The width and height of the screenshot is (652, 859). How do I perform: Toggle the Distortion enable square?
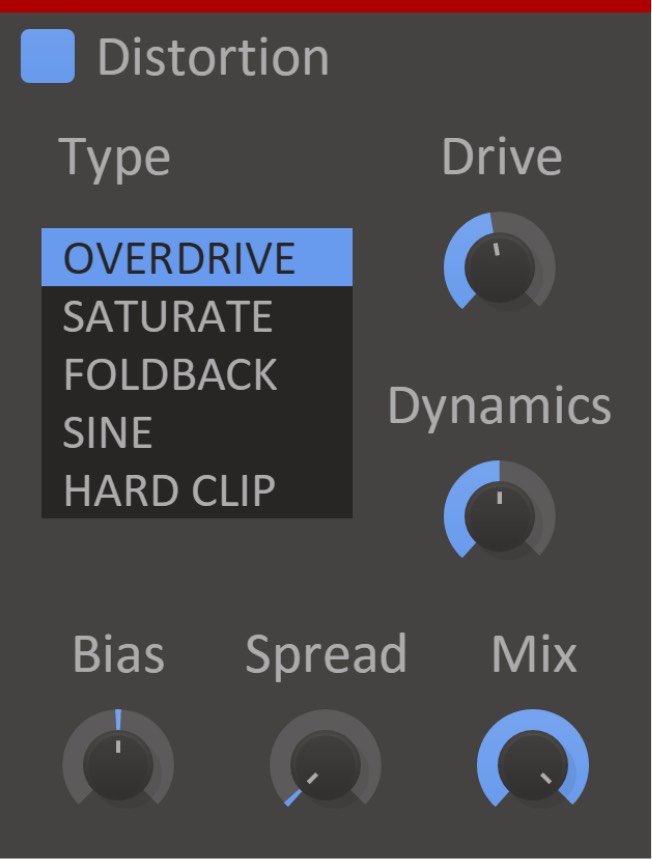tap(48, 56)
